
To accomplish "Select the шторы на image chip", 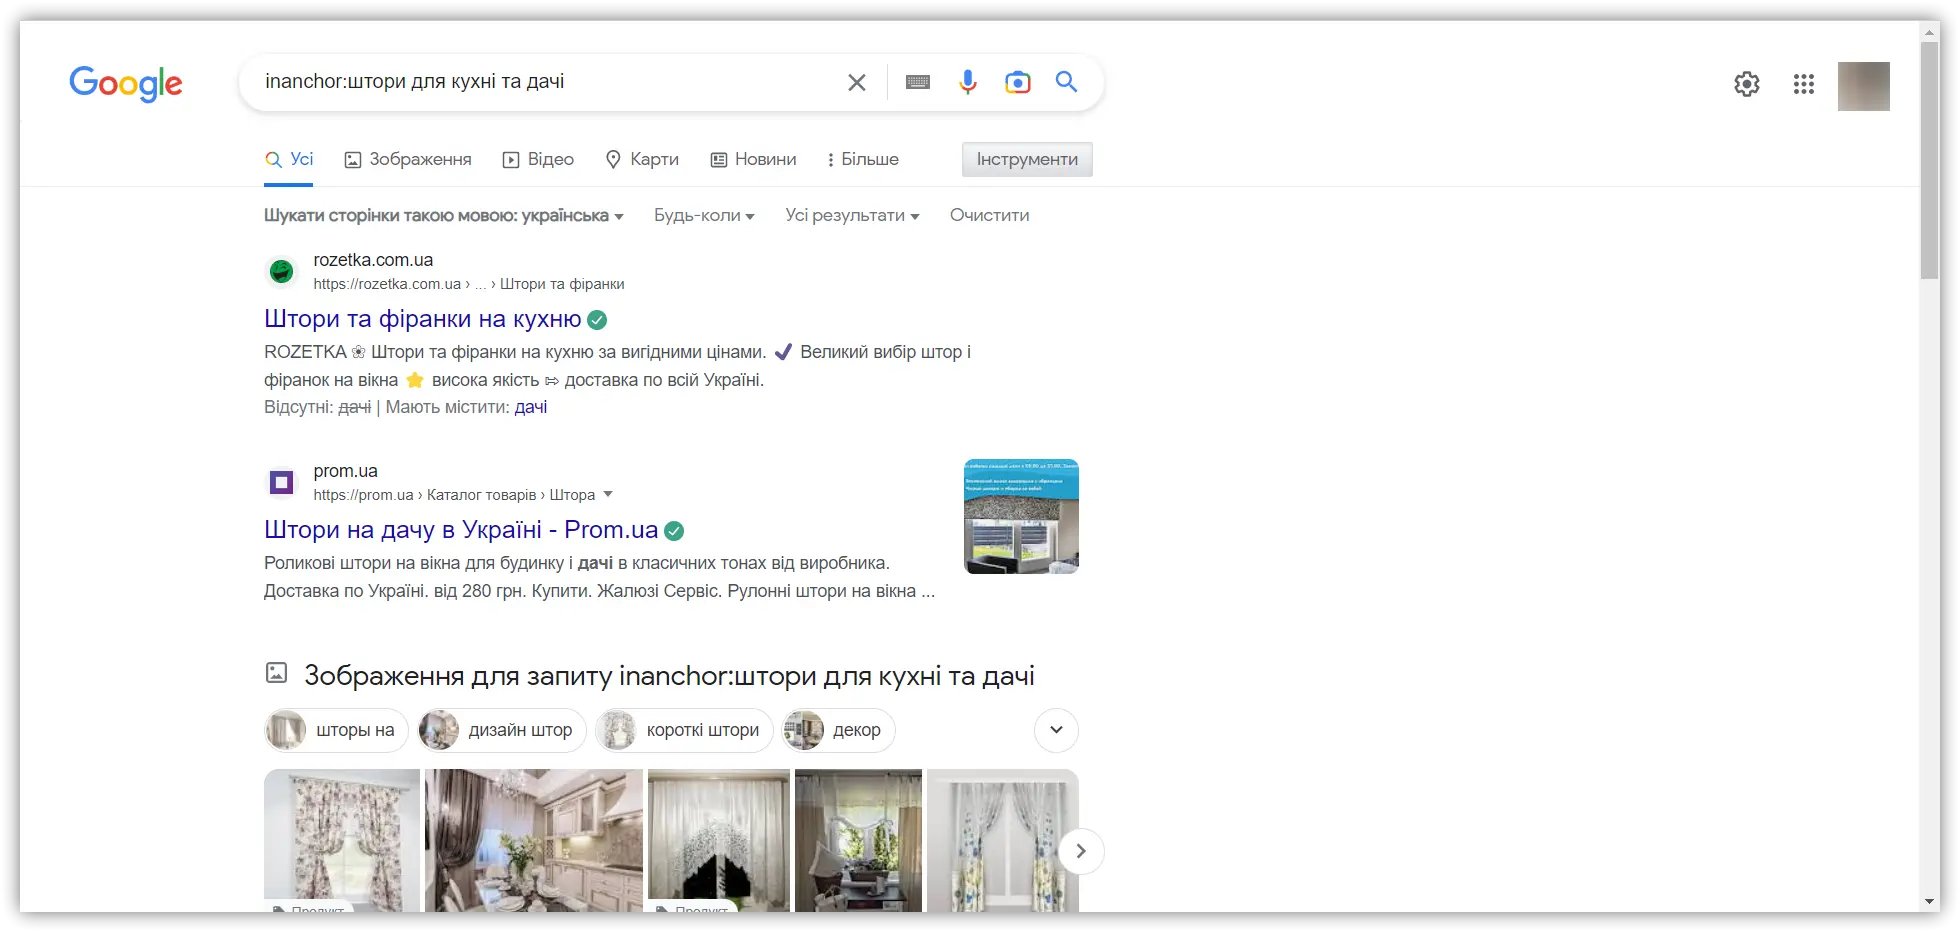I will tap(336, 730).
